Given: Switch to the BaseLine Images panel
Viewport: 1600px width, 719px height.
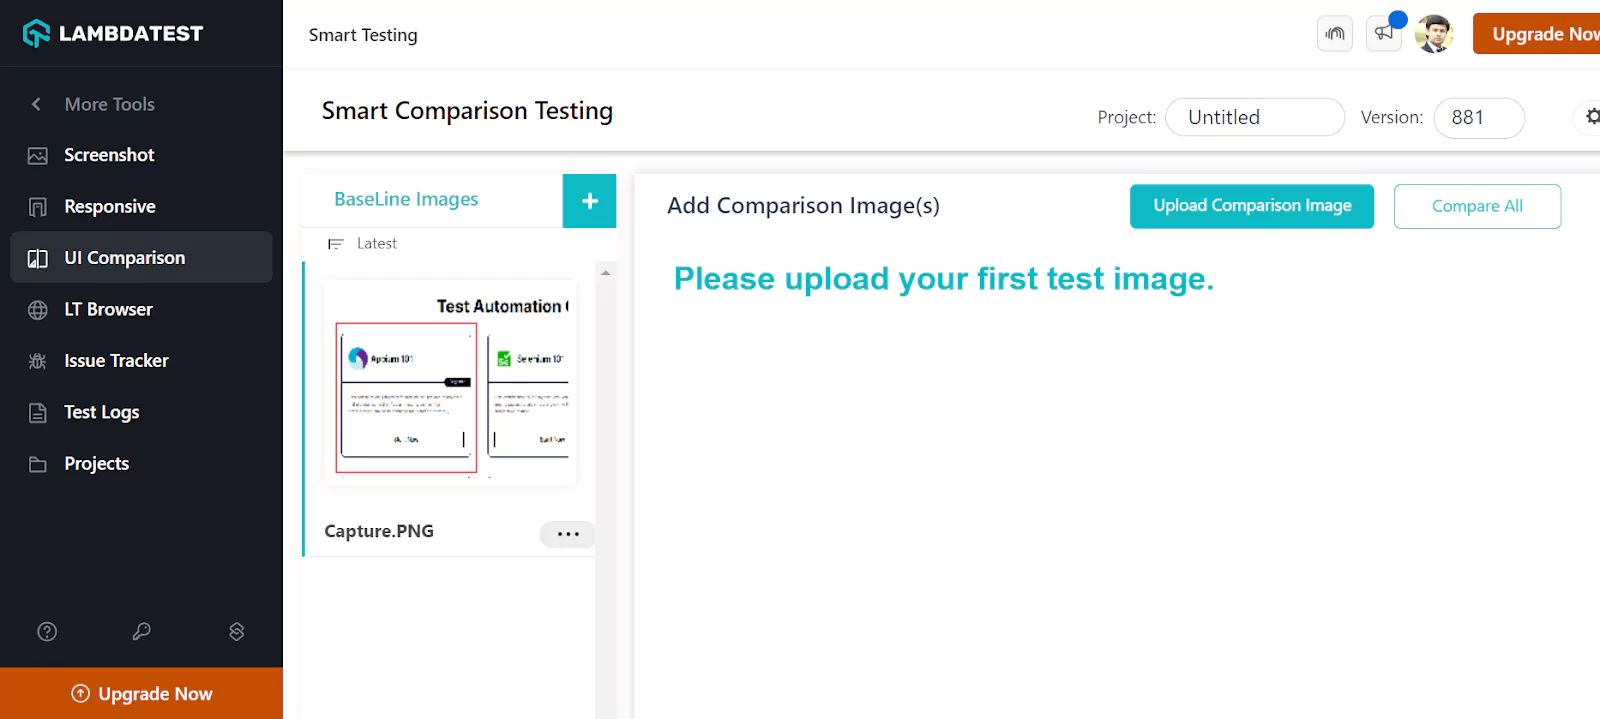Looking at the screenshot, I should [406, 199].
